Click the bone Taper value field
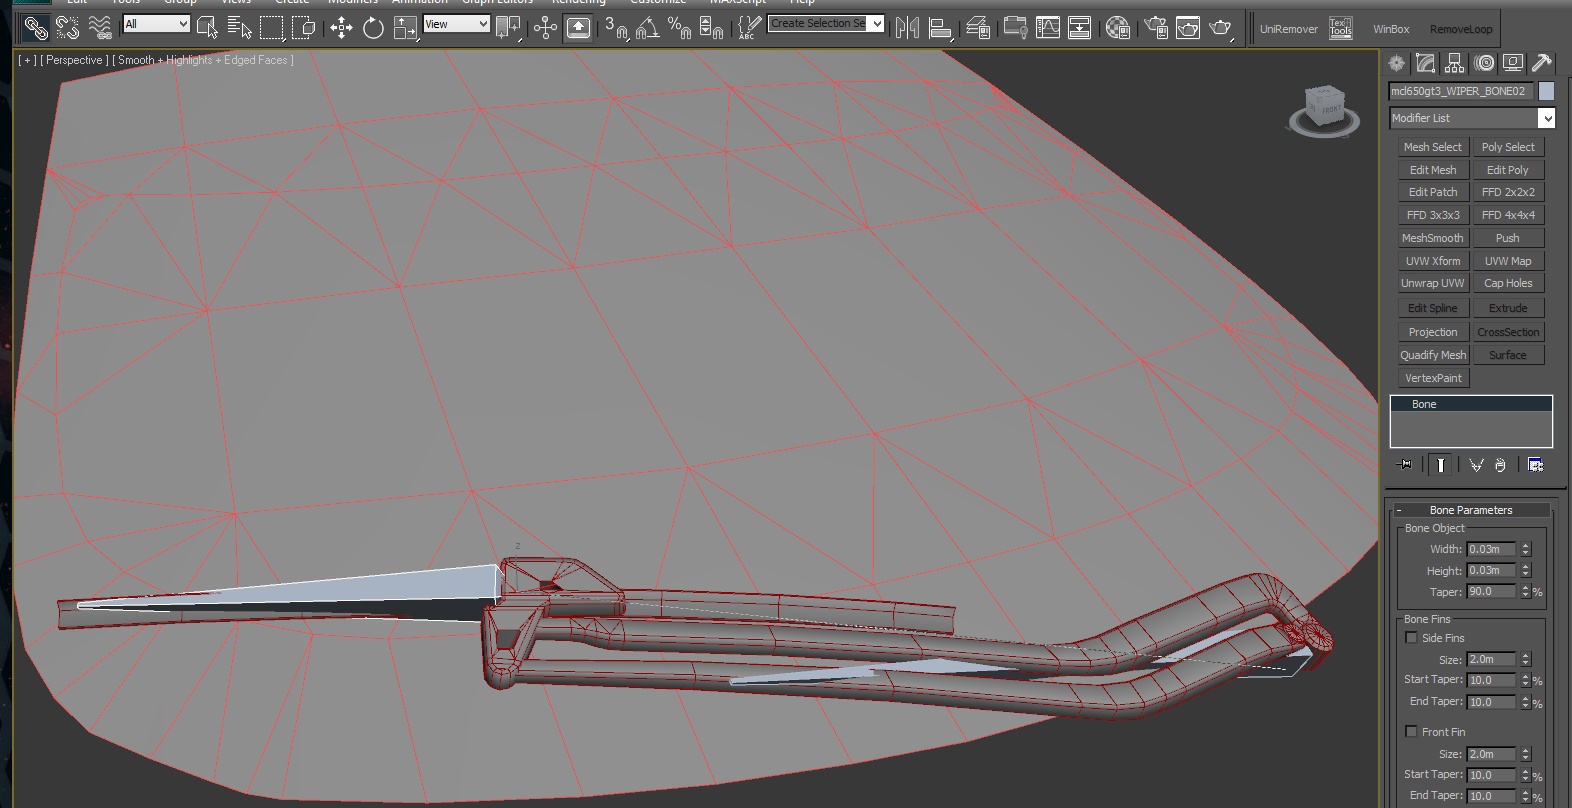The height and width of the screenshot is (808, 1572). pos(1491,592)
